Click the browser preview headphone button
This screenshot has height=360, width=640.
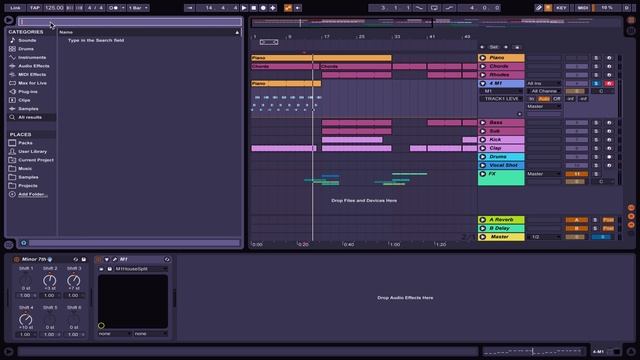click(24, 243)
